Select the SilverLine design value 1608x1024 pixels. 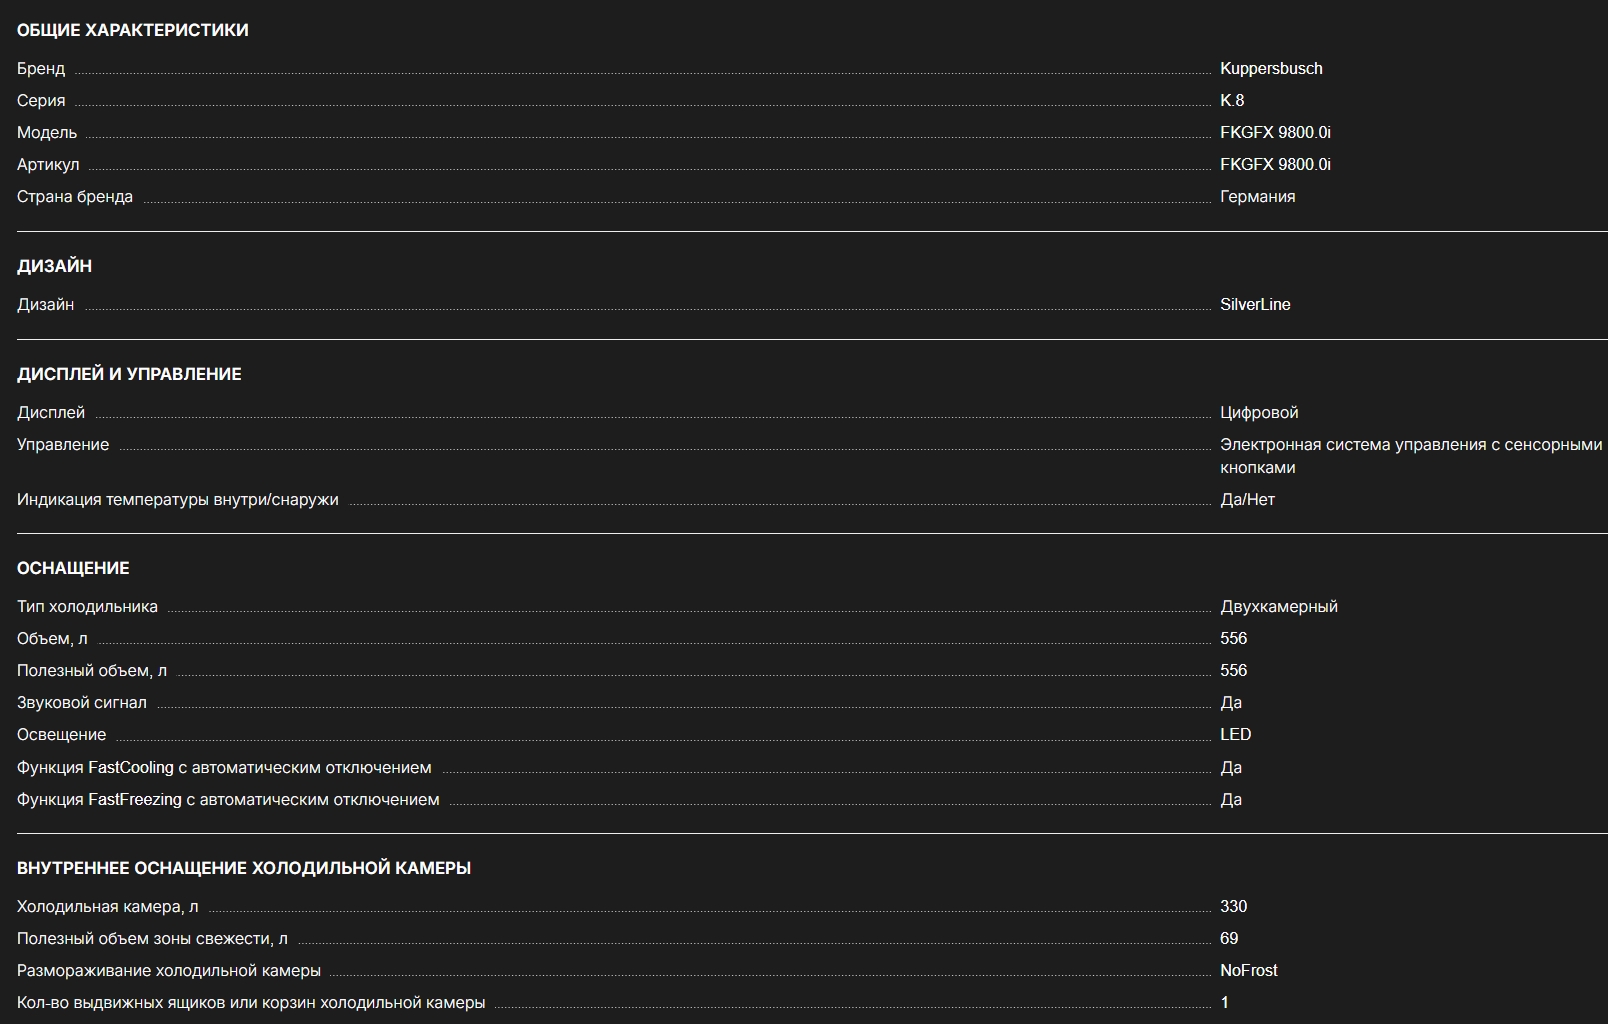(x=1254, y=304)
